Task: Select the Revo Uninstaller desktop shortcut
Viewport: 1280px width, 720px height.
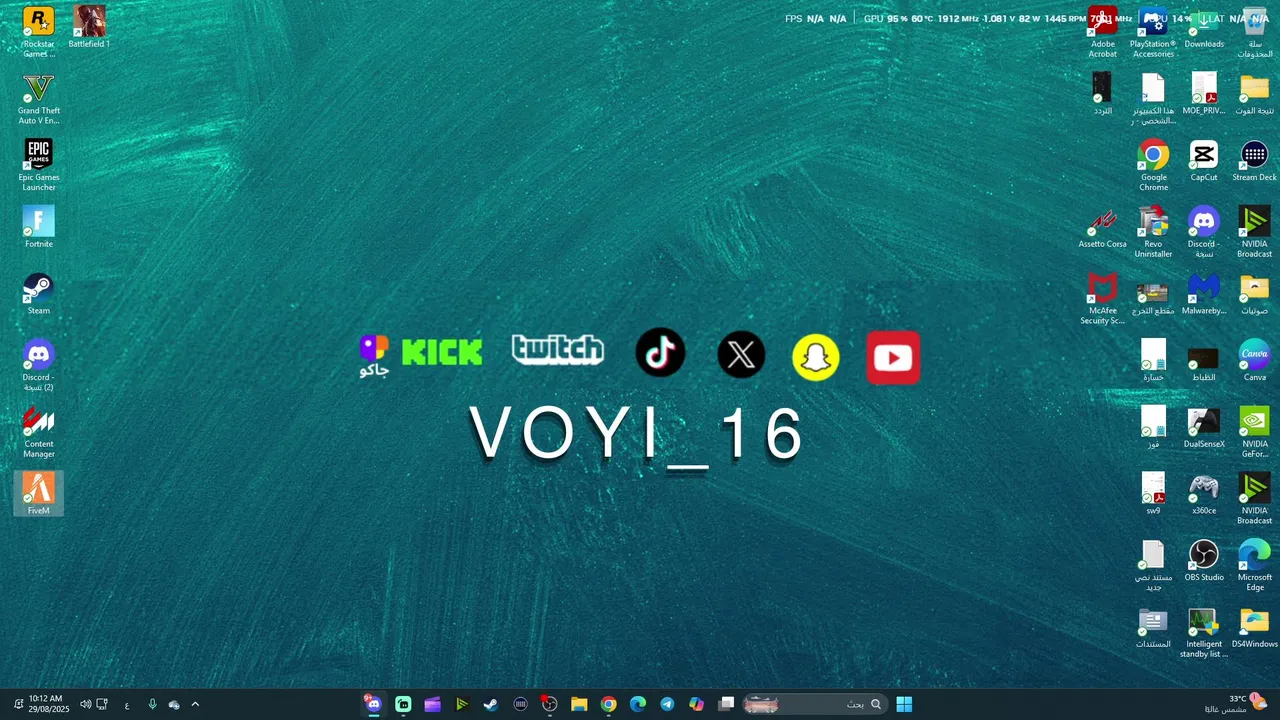Action: (x=1153, y=232)
